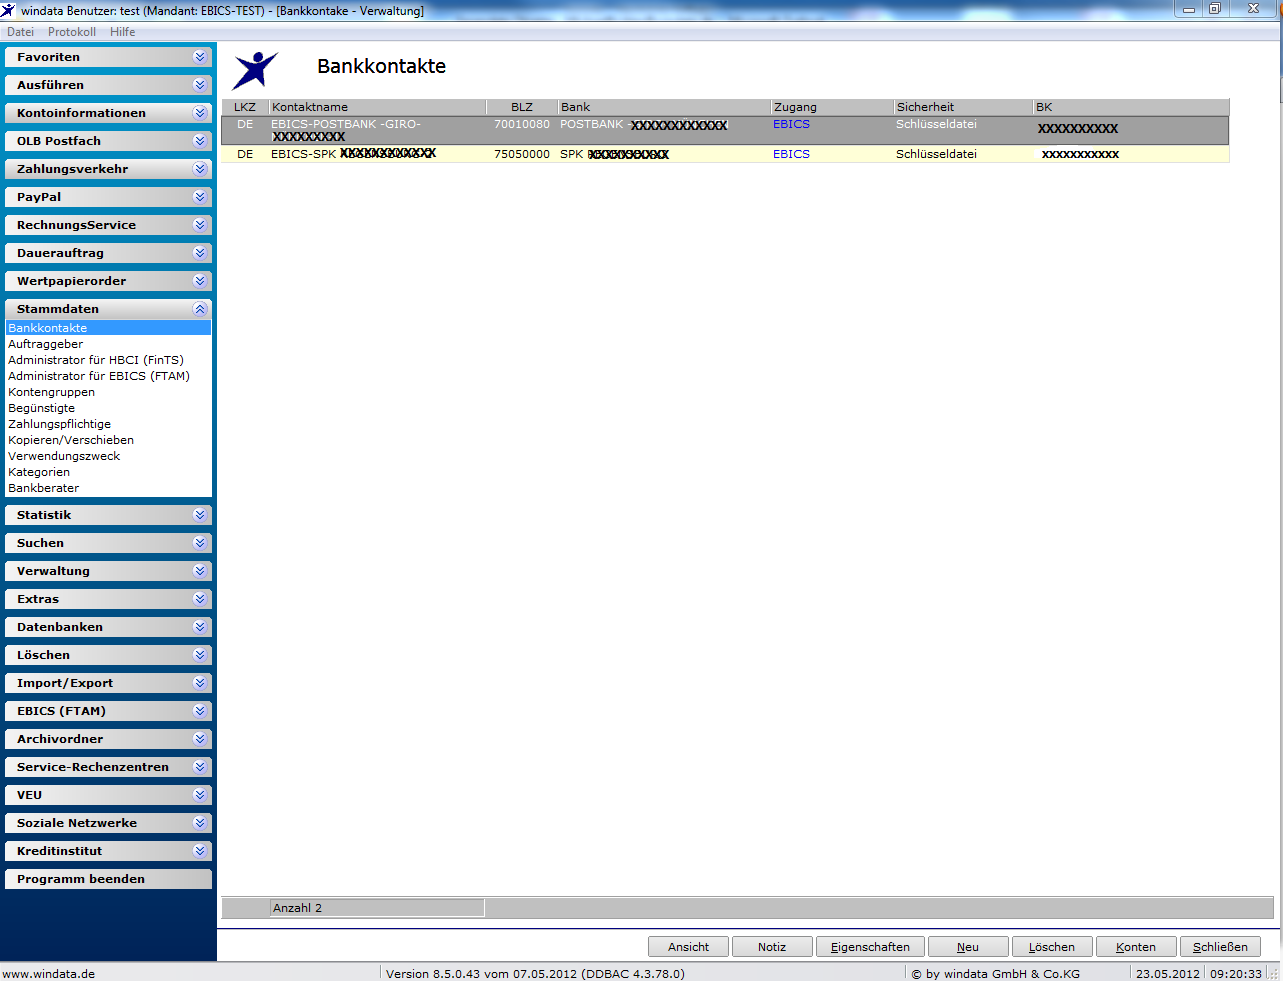
Task: Click the windata star logo
Action: tap(255, 70)
